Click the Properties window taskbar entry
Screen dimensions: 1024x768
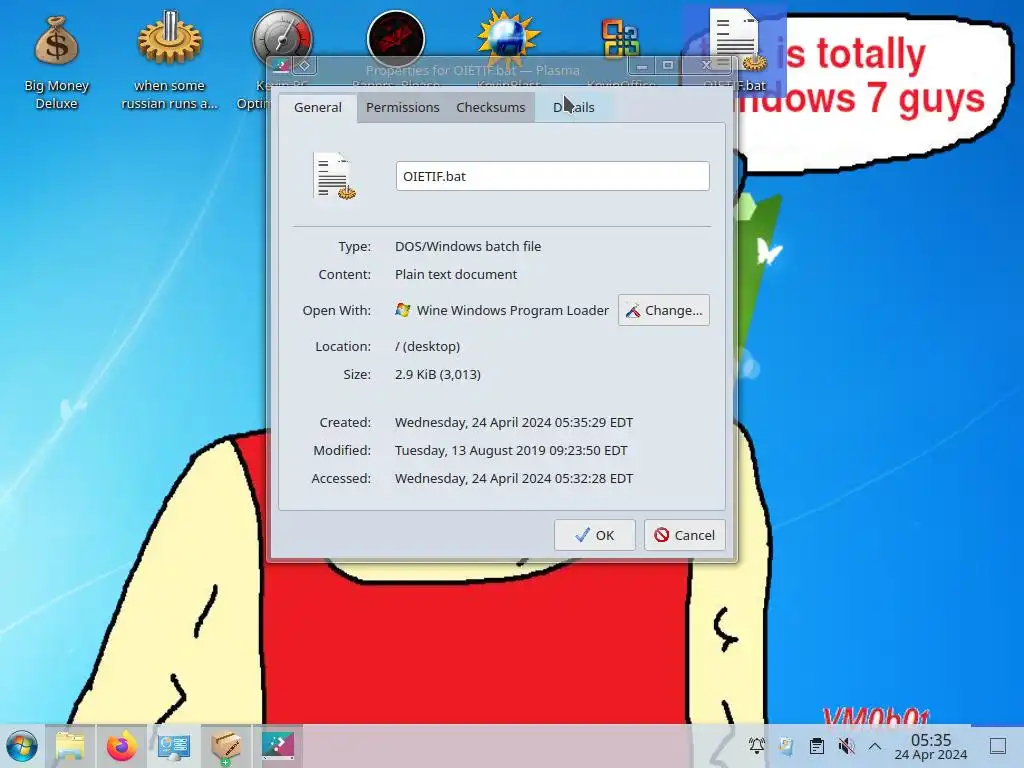278,746
